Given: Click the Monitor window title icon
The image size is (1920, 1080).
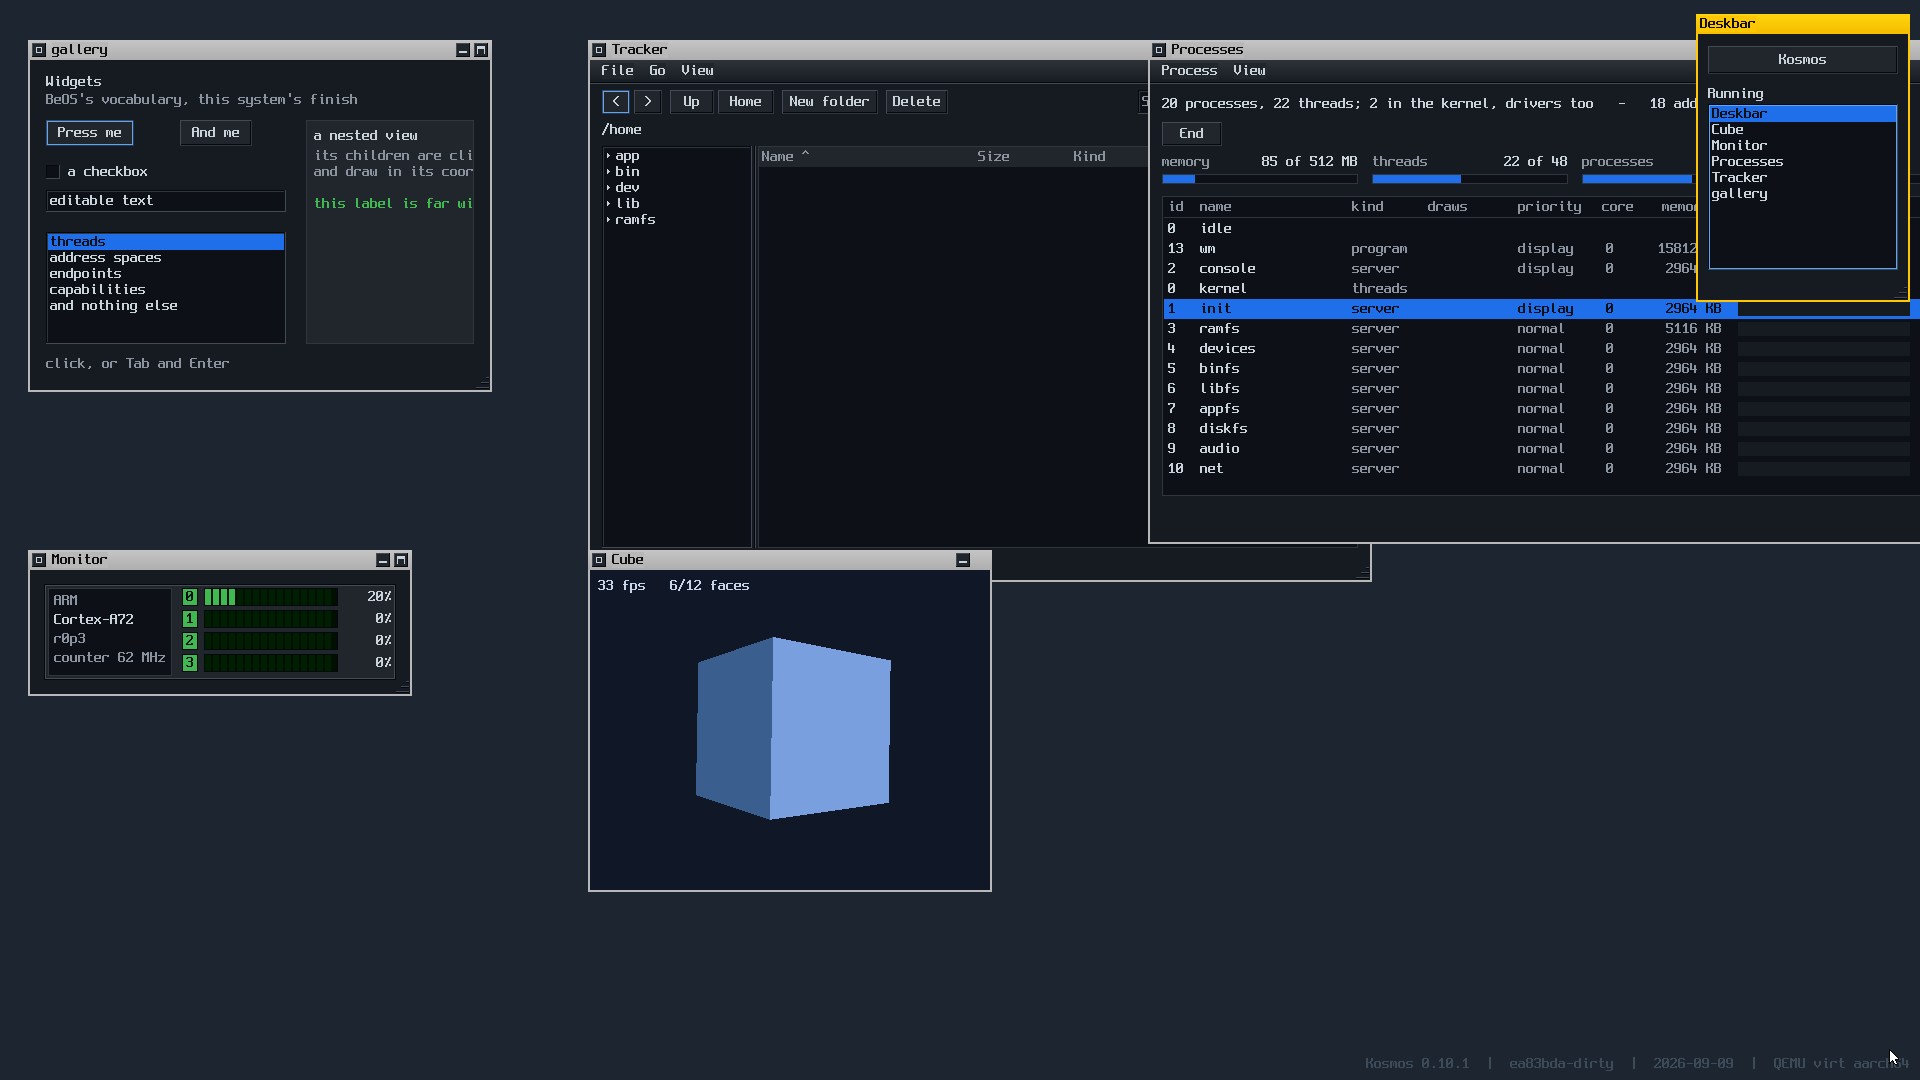Looking at the screenshot, I should [39, 560].
